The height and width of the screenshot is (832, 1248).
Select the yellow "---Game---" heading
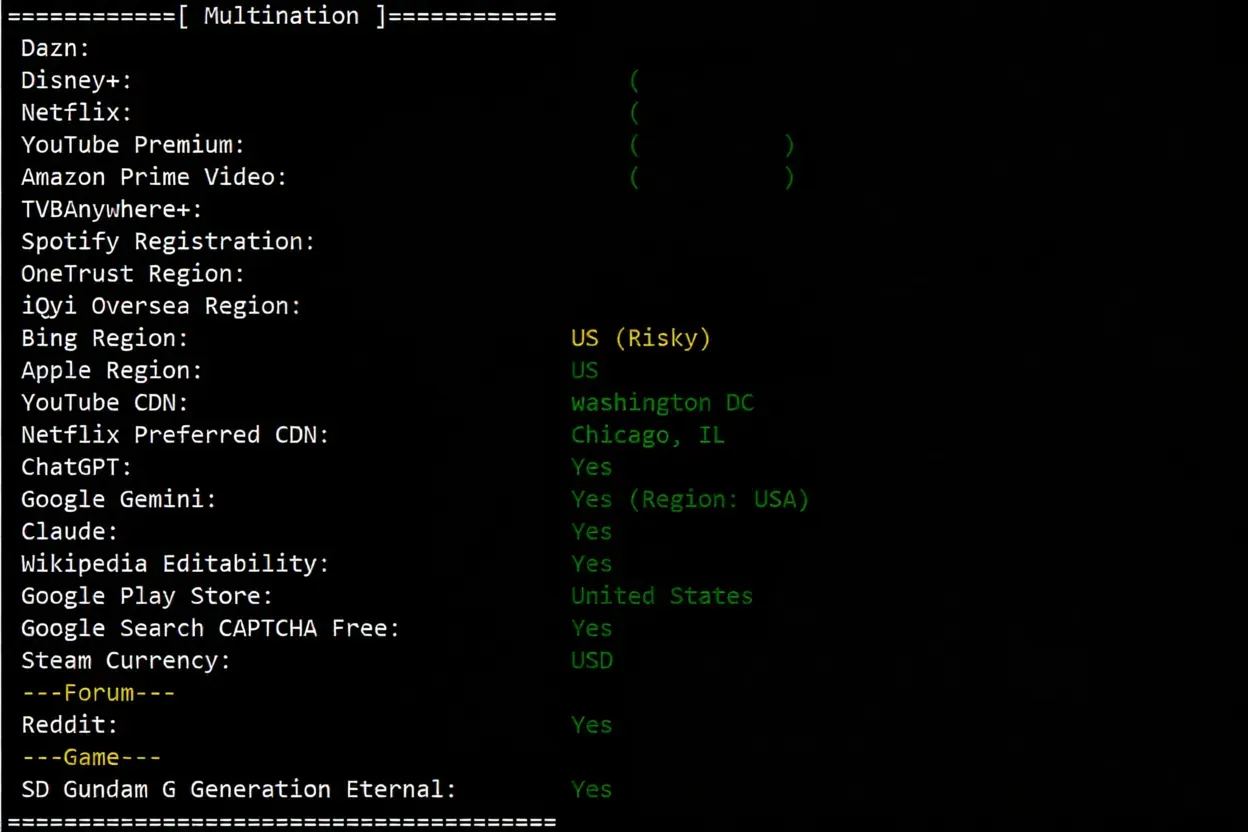point(91,757)
